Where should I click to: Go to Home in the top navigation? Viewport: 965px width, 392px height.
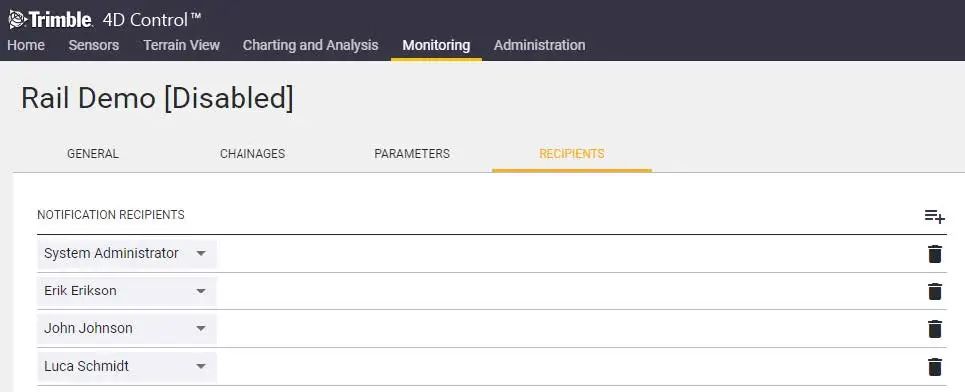click(x=26, y=45)
